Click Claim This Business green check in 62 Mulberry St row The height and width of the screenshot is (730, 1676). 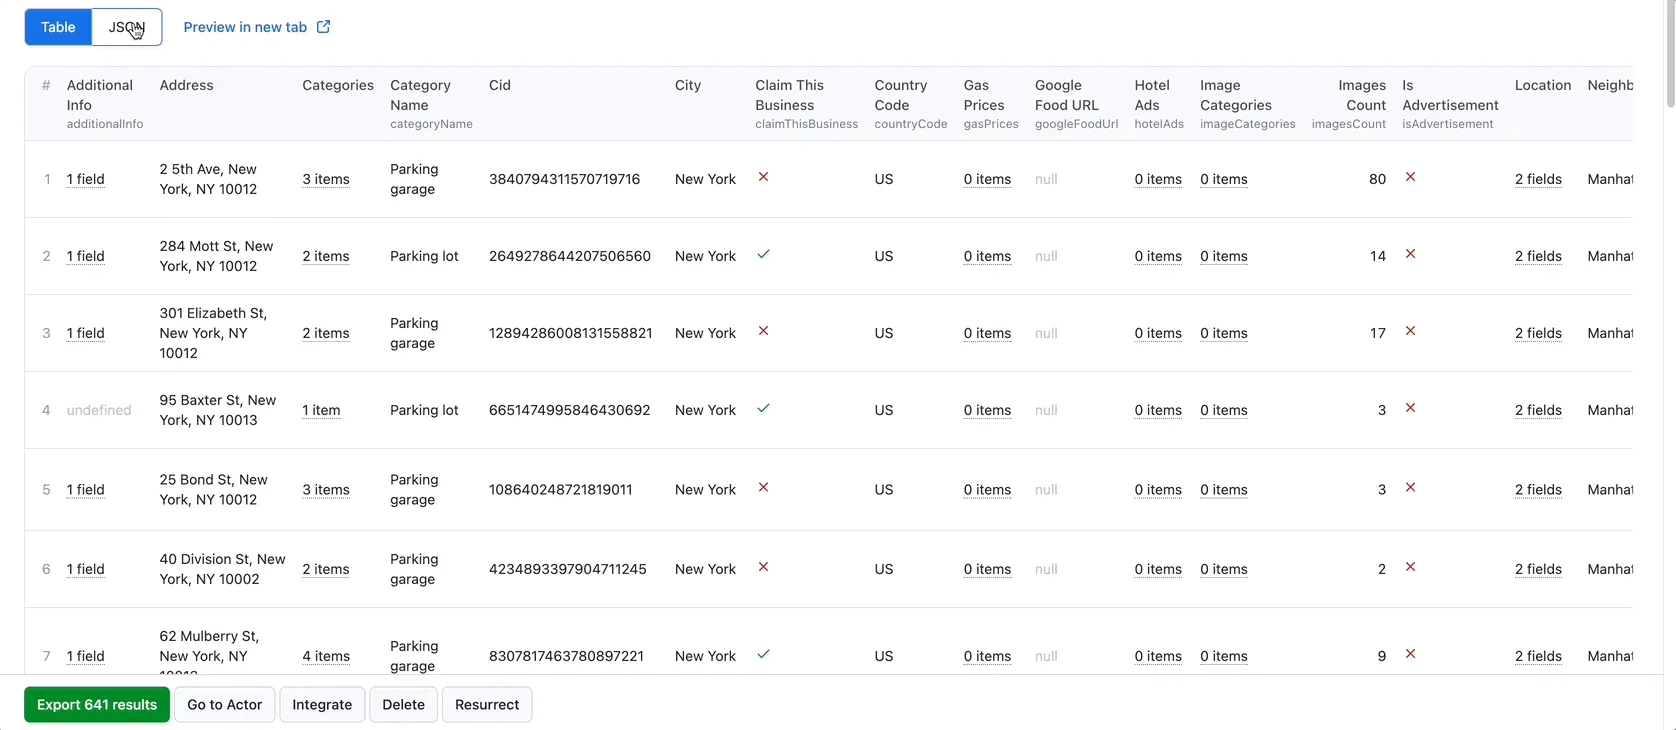tap(763, 654)
